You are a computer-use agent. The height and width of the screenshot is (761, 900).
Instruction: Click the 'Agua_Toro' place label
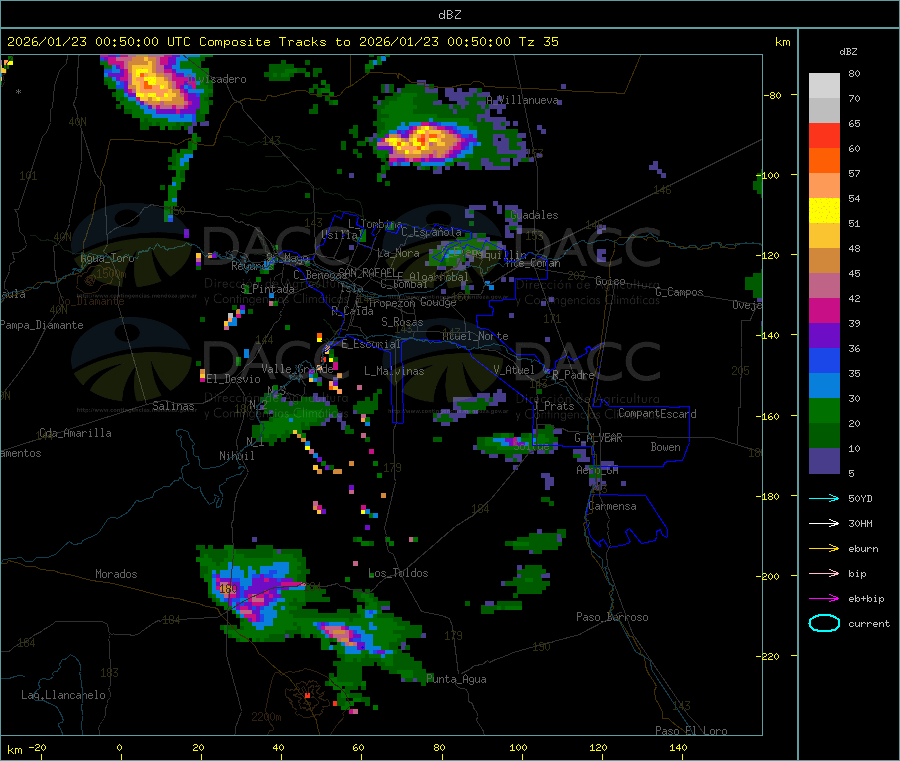pyautogui.click(x=107, y=258)
